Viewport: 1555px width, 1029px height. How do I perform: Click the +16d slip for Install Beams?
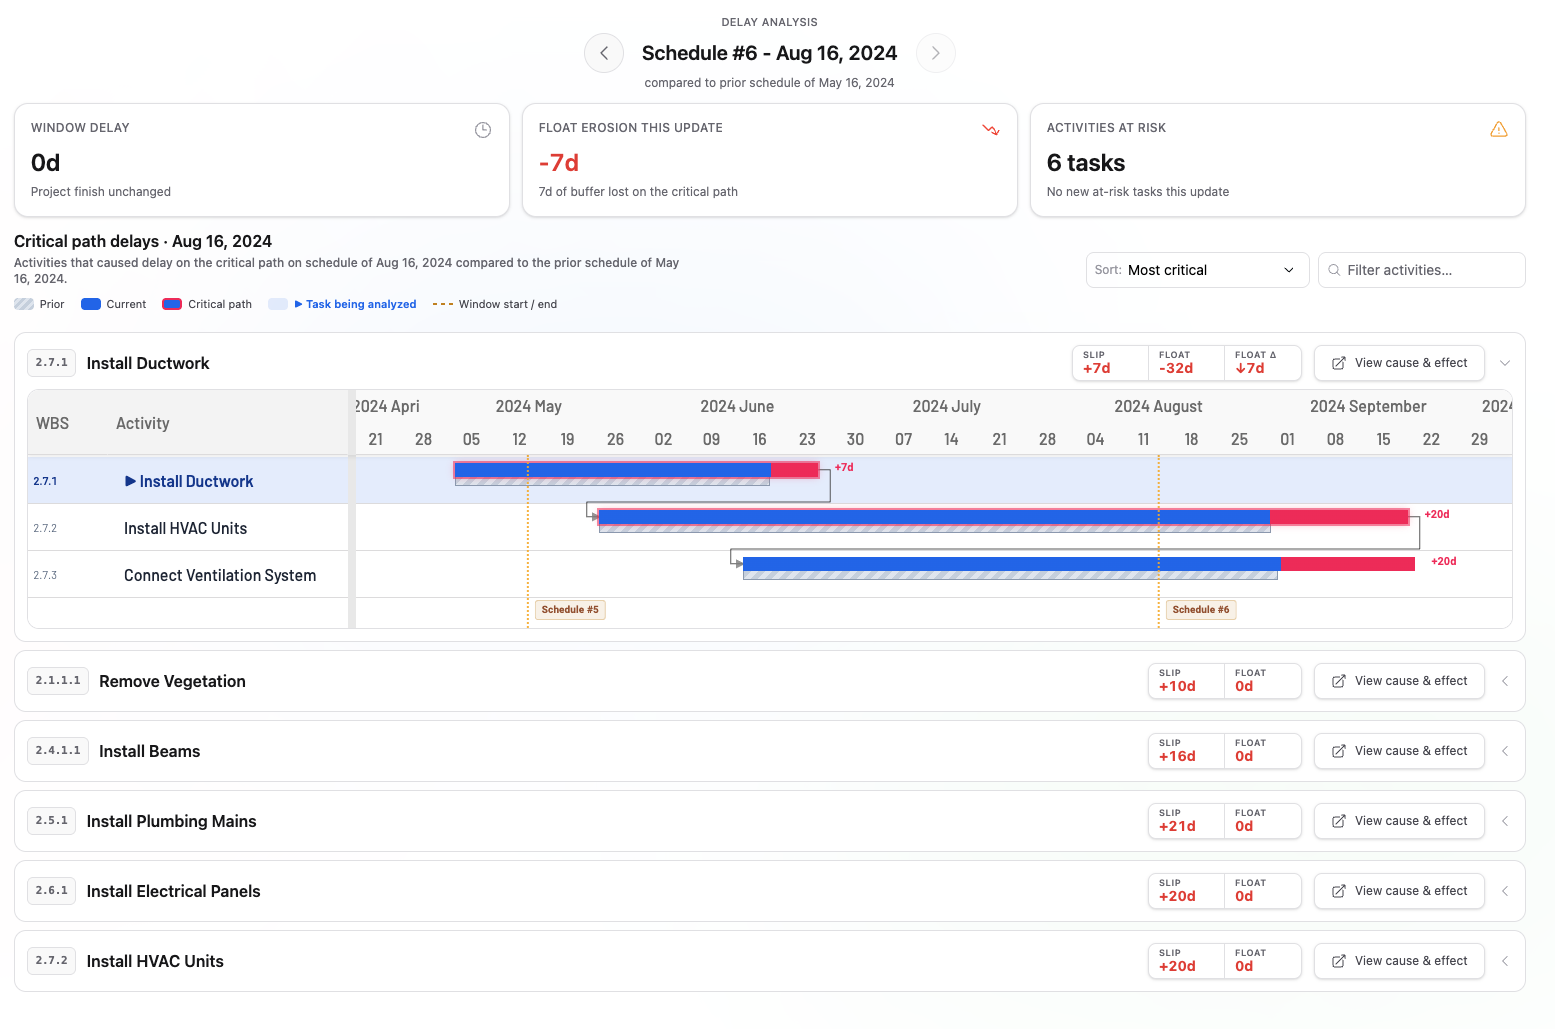coord(1177,756)
